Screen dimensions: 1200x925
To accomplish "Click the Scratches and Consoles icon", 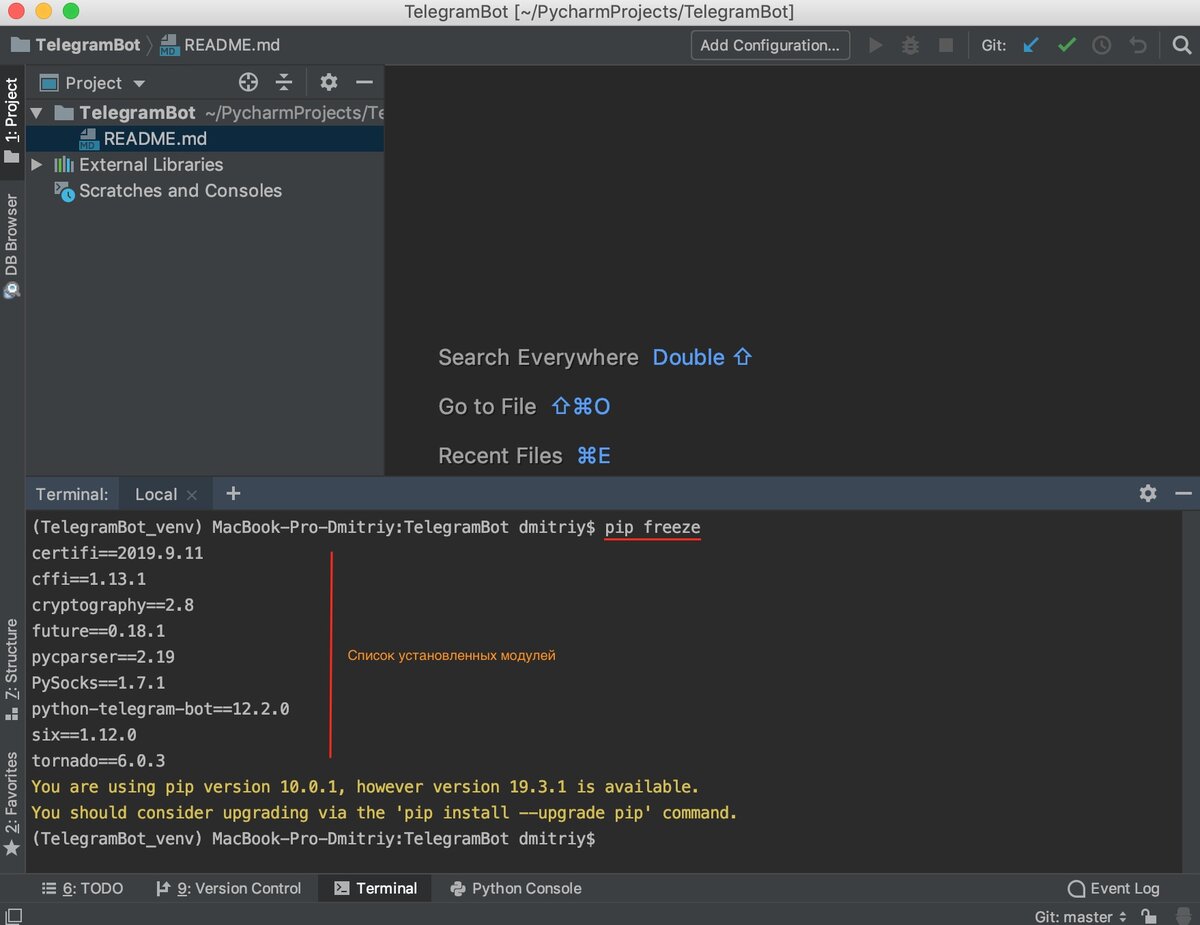I will coord(64,191).
